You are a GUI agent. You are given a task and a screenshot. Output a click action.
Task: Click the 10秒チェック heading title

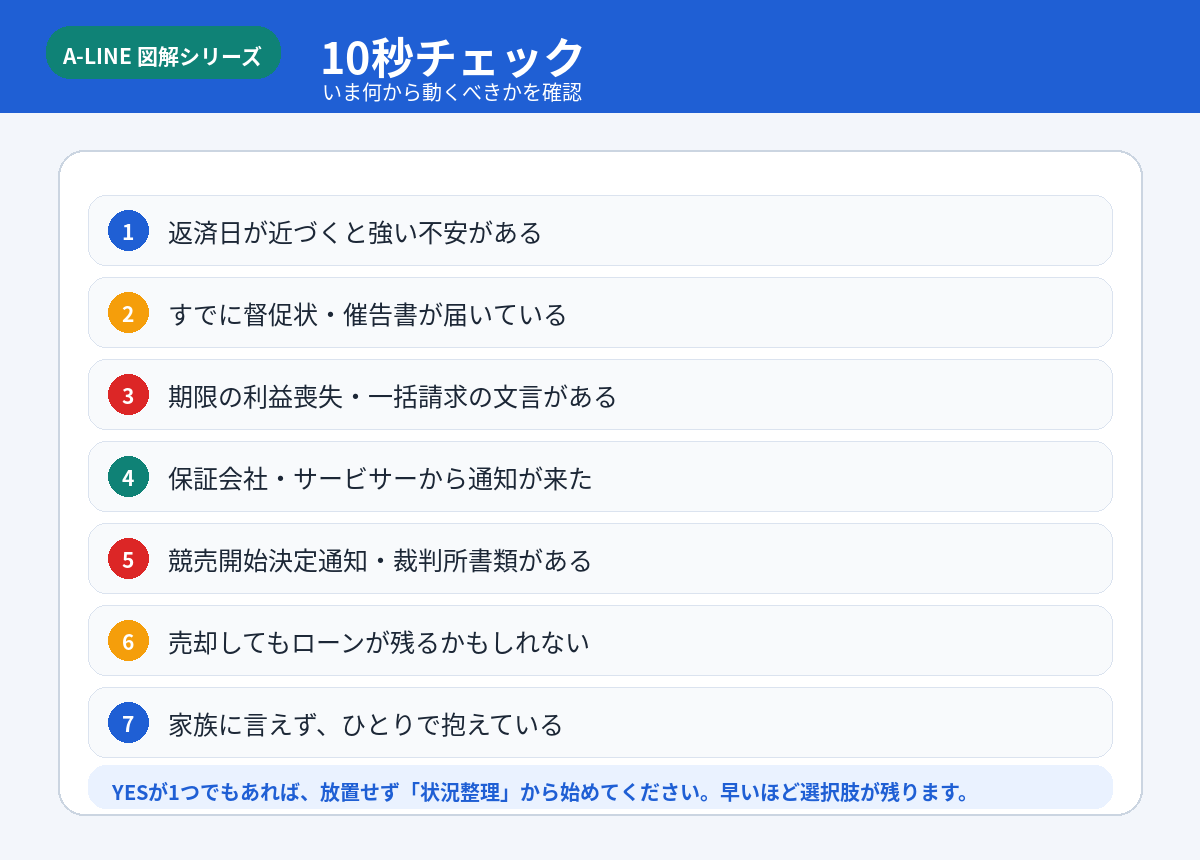(x=453, y=56)
